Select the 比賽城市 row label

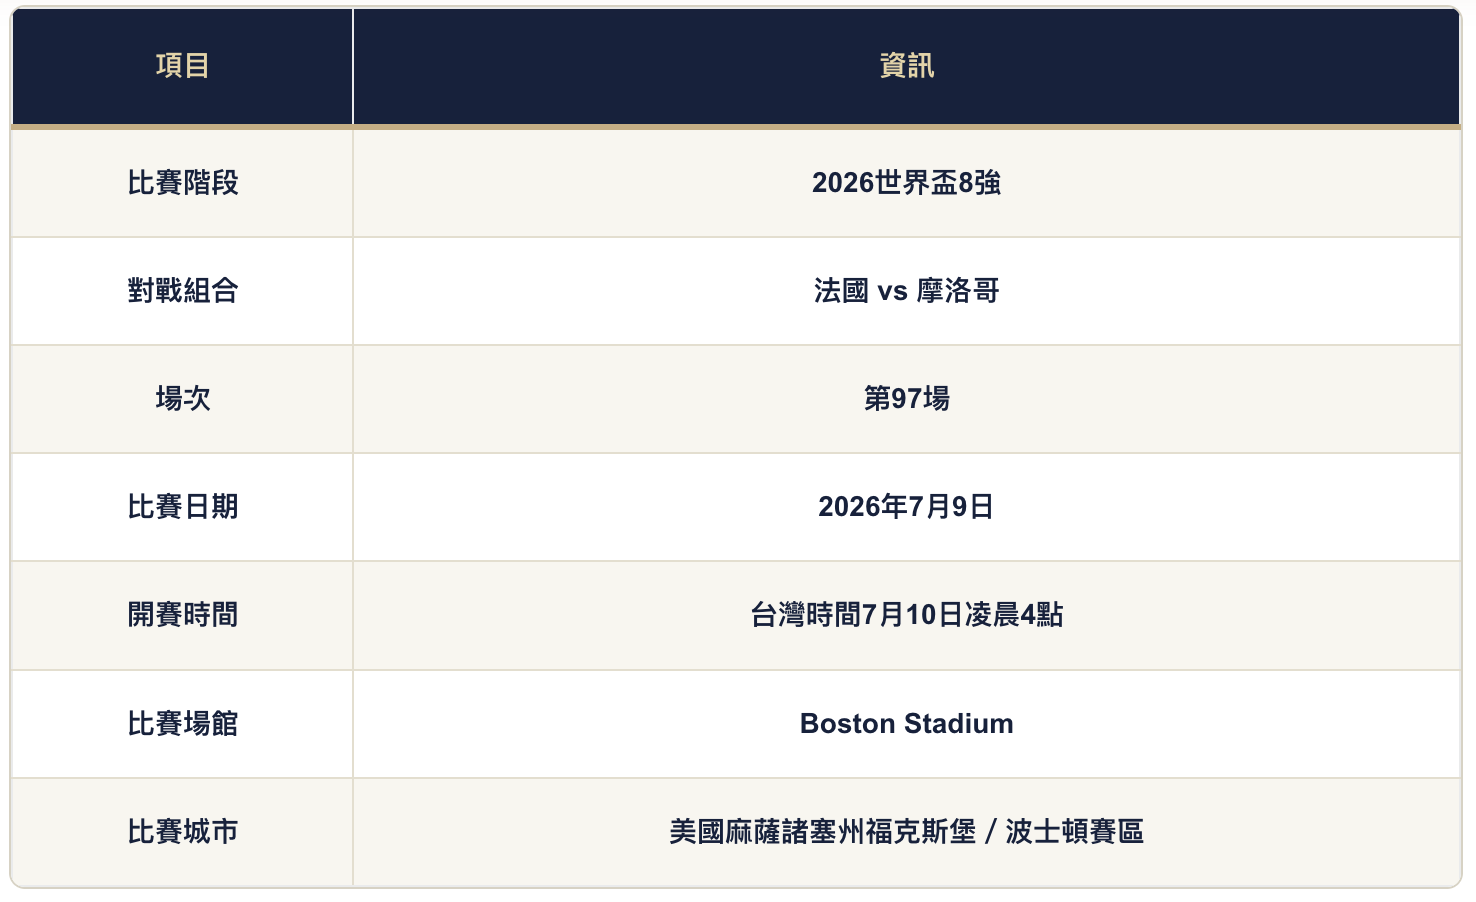pos(182,832)
